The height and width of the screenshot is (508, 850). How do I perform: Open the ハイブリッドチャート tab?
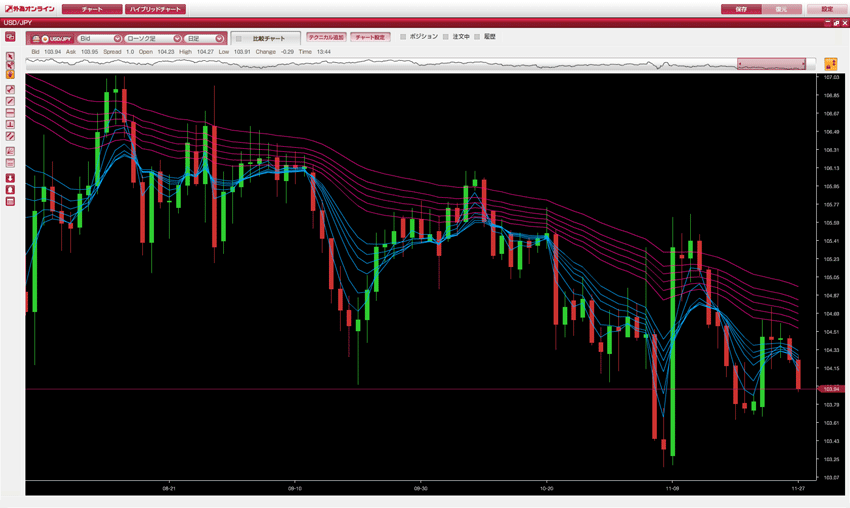tap(155, 9)
